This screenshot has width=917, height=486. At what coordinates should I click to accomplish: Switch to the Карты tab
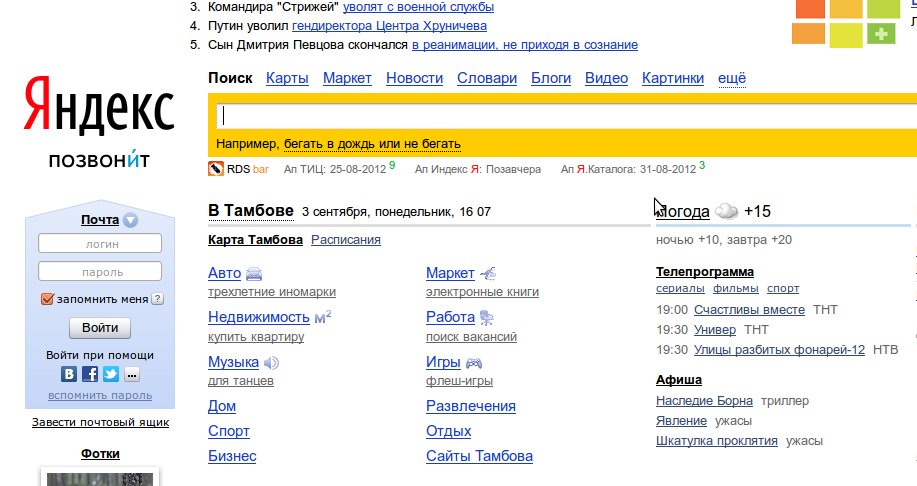point(287,78)
